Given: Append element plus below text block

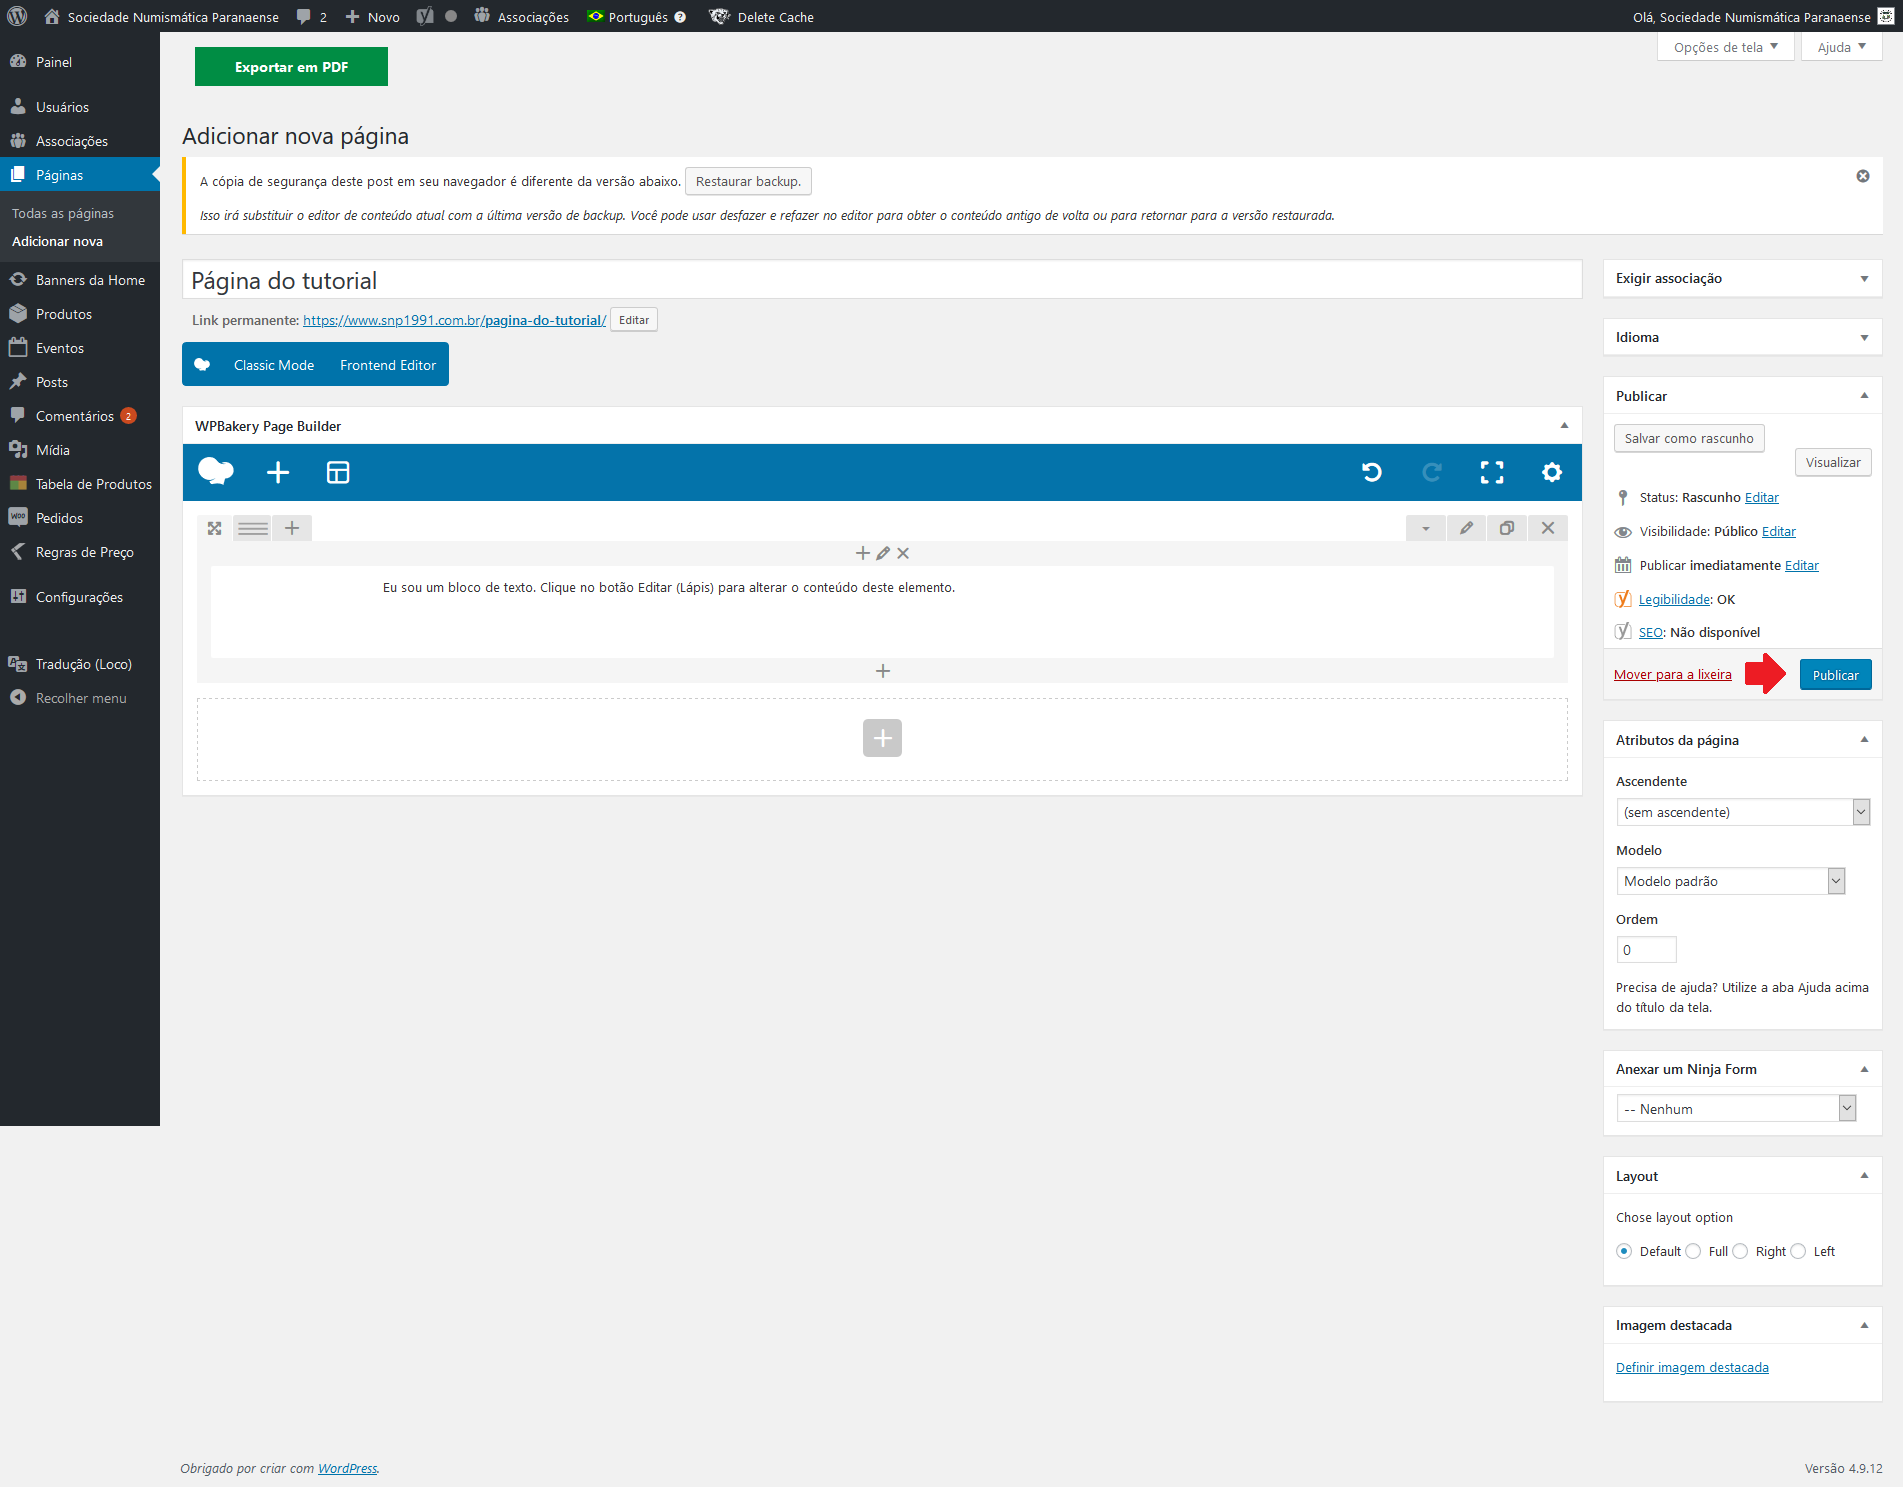Looking at the screenshot, I should coord(883,671).
